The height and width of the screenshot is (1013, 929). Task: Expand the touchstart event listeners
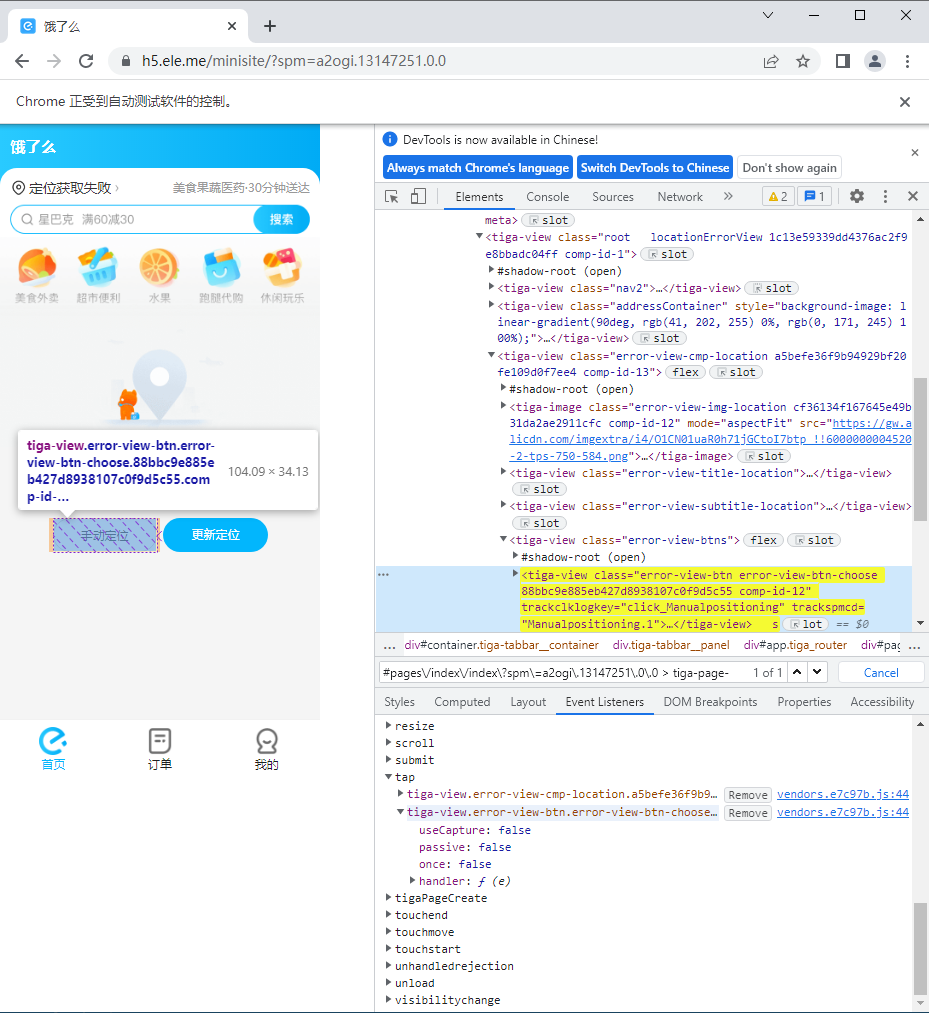coord(388,948)
